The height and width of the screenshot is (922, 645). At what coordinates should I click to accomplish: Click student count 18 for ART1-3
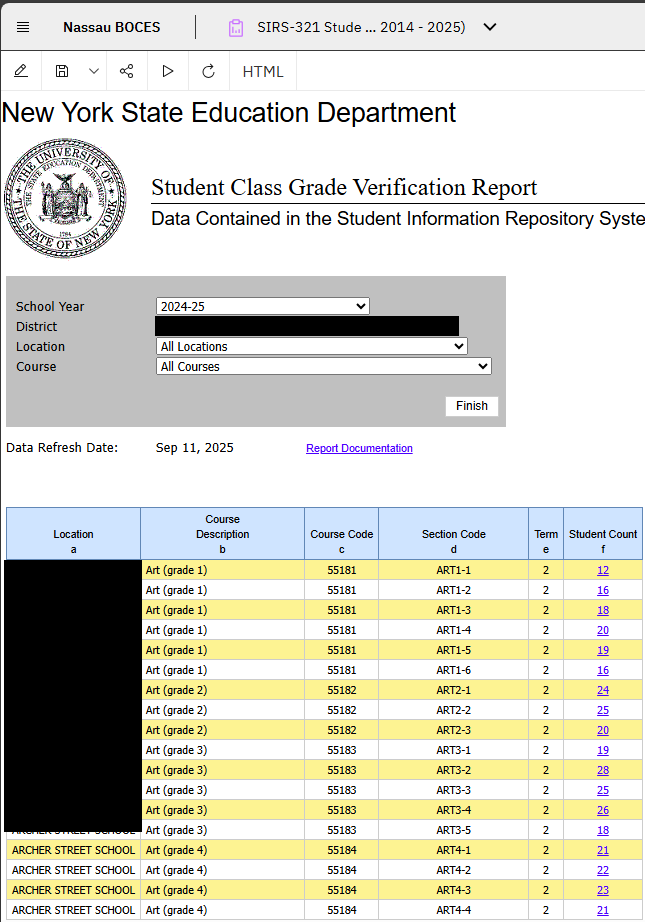[603, 610]
